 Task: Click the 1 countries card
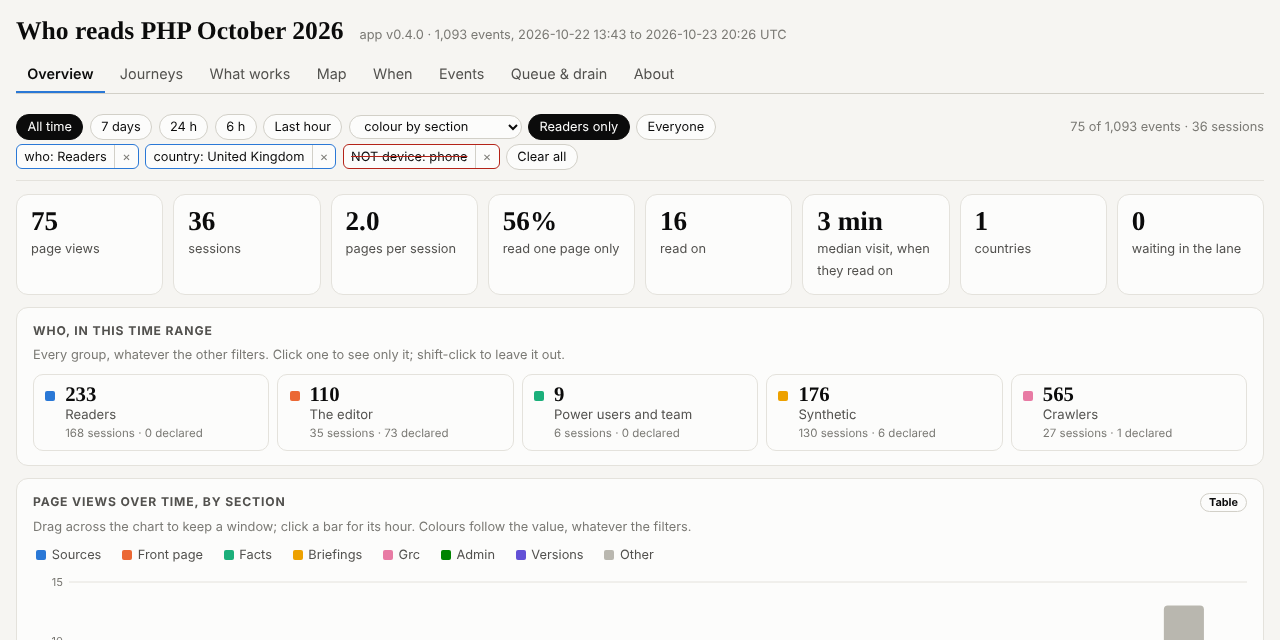click(1033, 244)
